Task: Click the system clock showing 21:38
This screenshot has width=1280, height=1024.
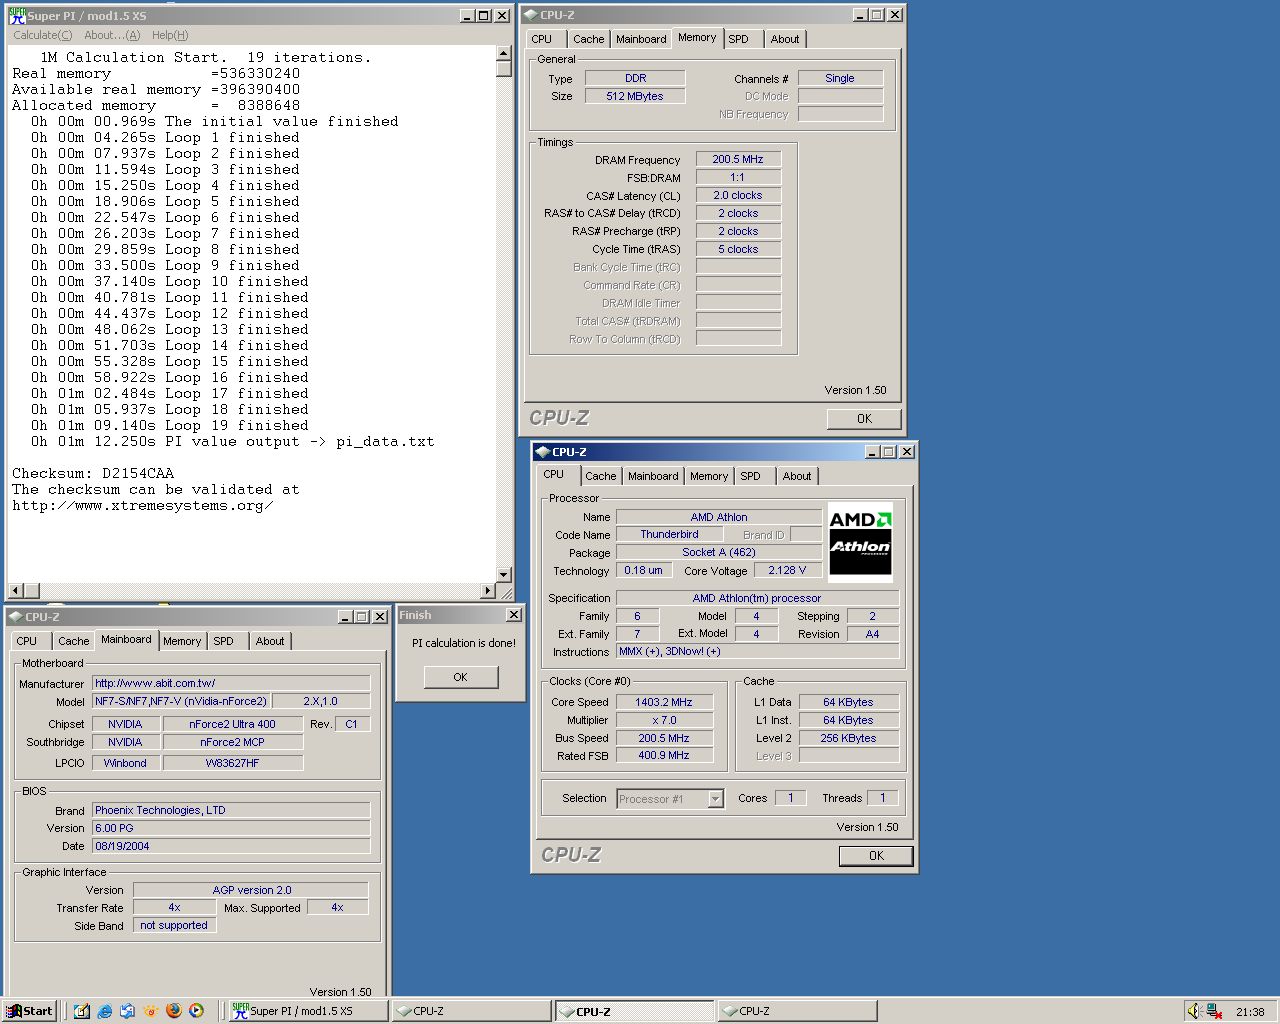Action: 1250,1012
